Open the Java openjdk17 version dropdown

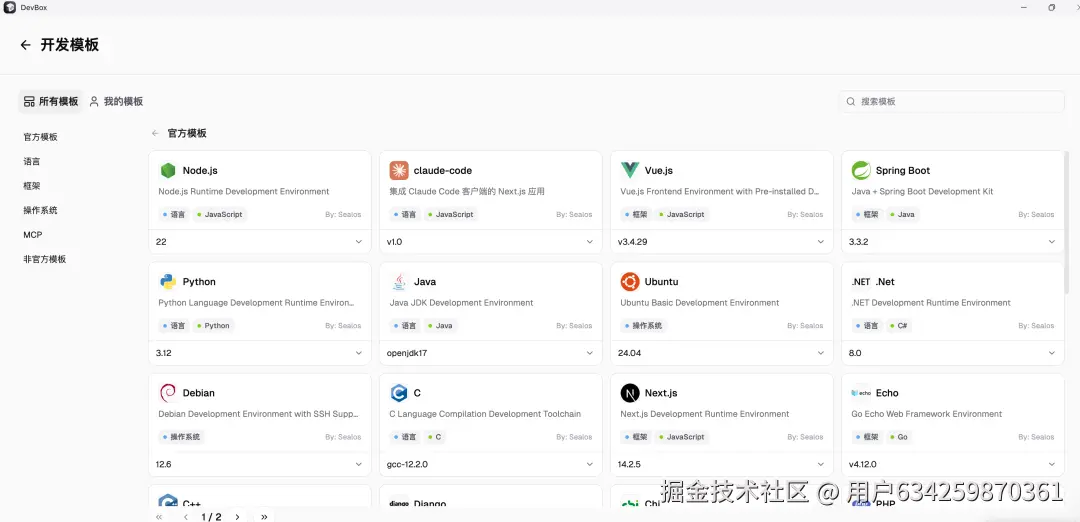tap(491, 353)
